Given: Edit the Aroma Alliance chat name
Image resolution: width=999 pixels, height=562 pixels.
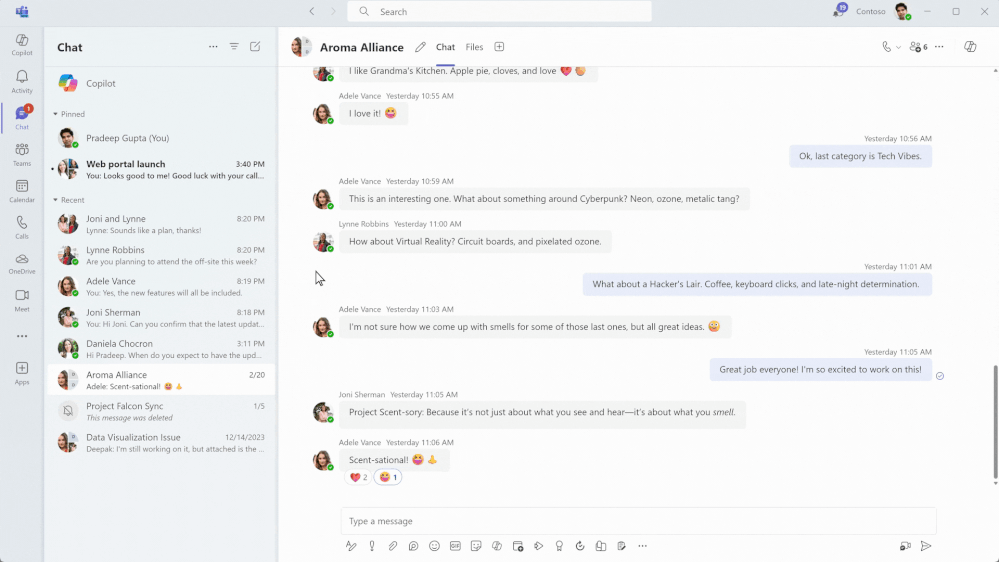Looking at the screenshot, I should 420,47.
